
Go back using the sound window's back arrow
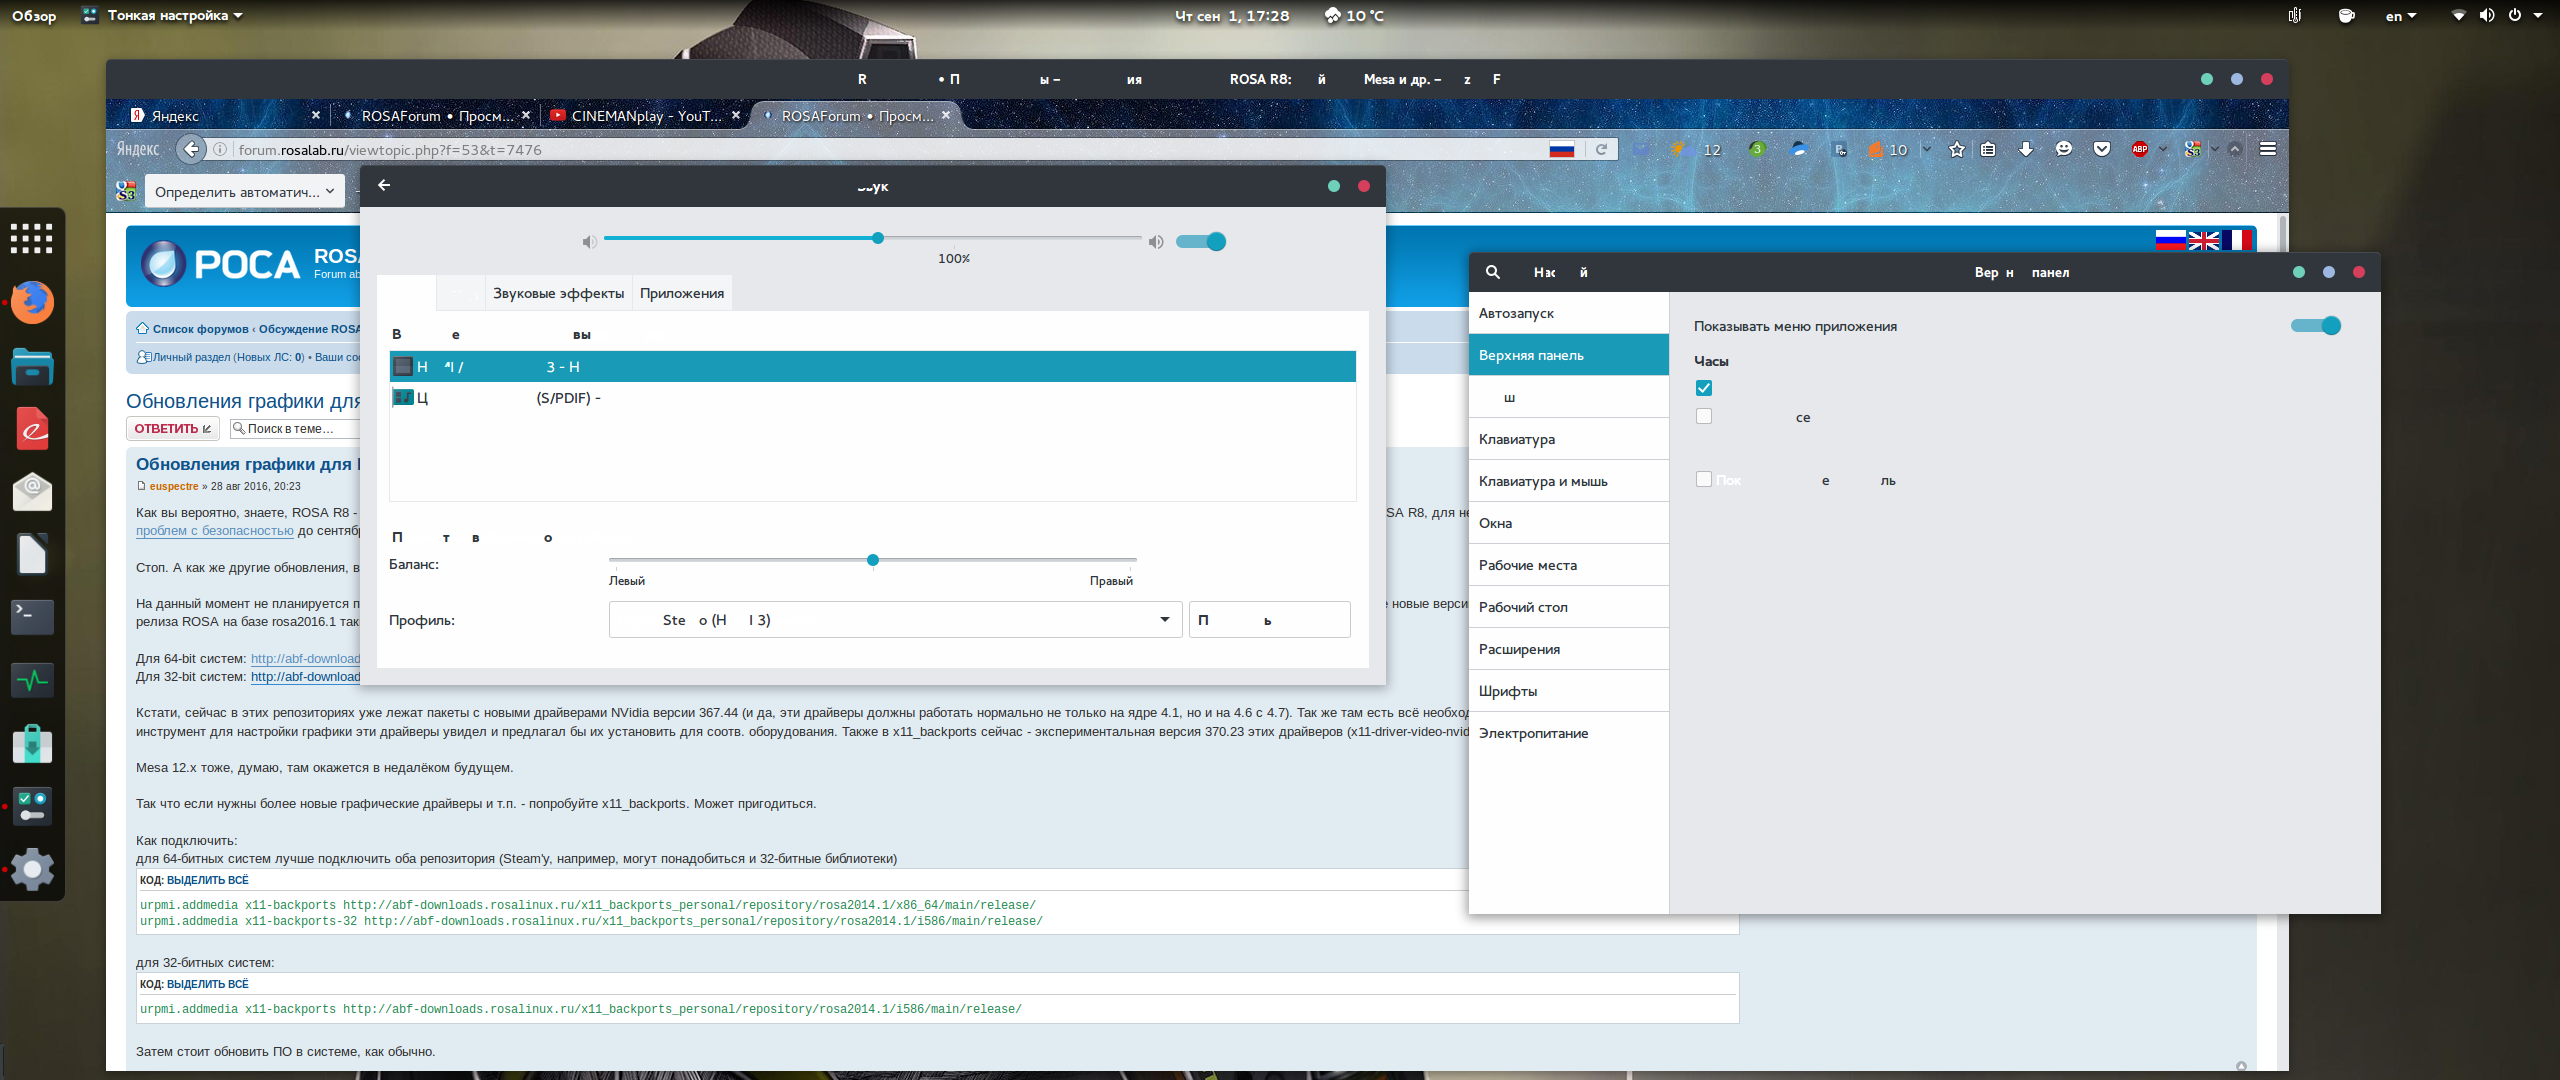(384, 186)
